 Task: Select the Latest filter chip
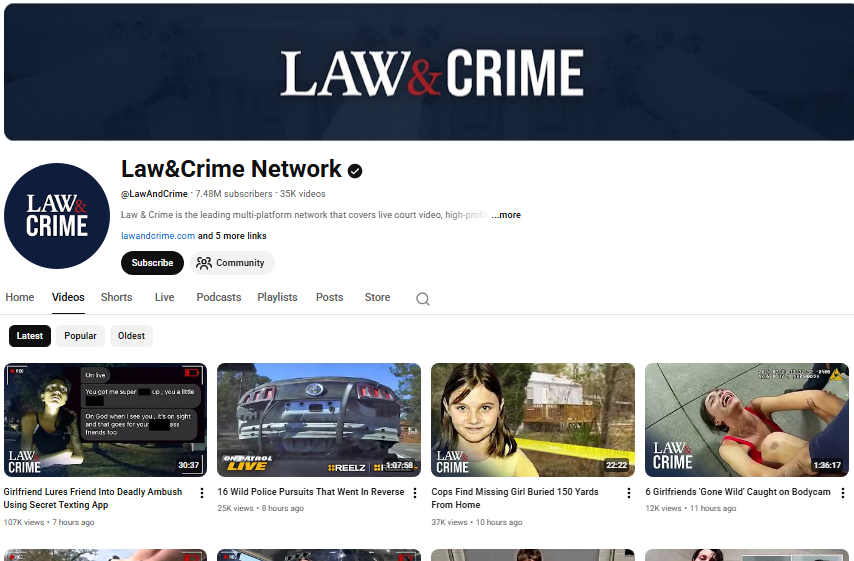pos(30,336)
